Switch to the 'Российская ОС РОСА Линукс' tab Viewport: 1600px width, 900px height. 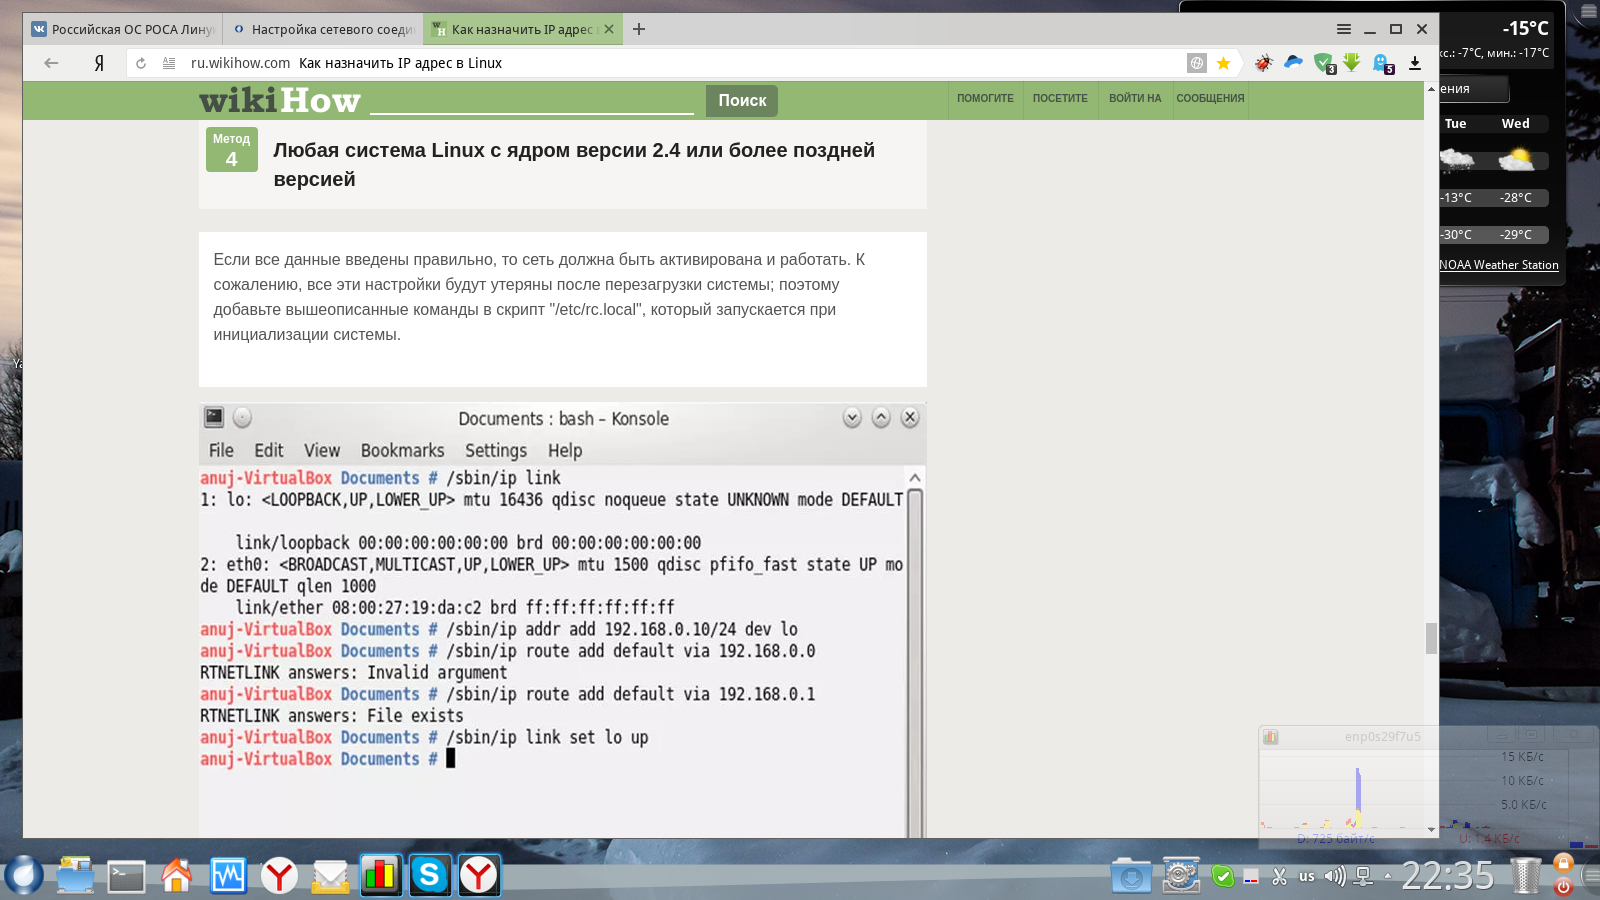click(x=123, y=29)
